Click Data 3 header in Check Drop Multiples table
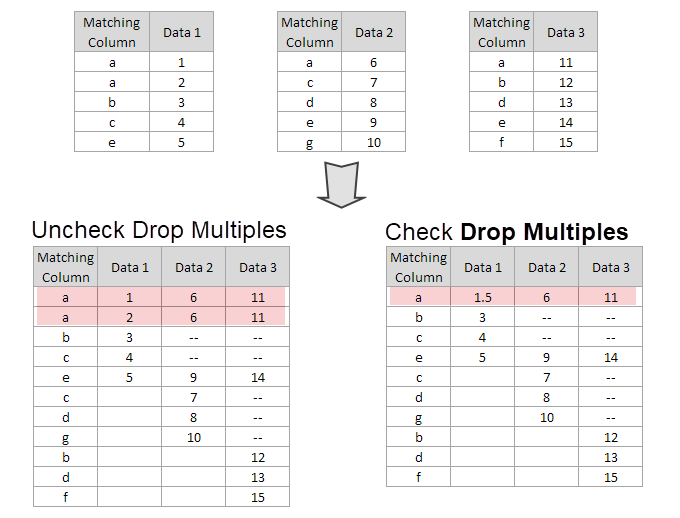The width and height of the screenshot is (680, 518). [x=611, y=267]
